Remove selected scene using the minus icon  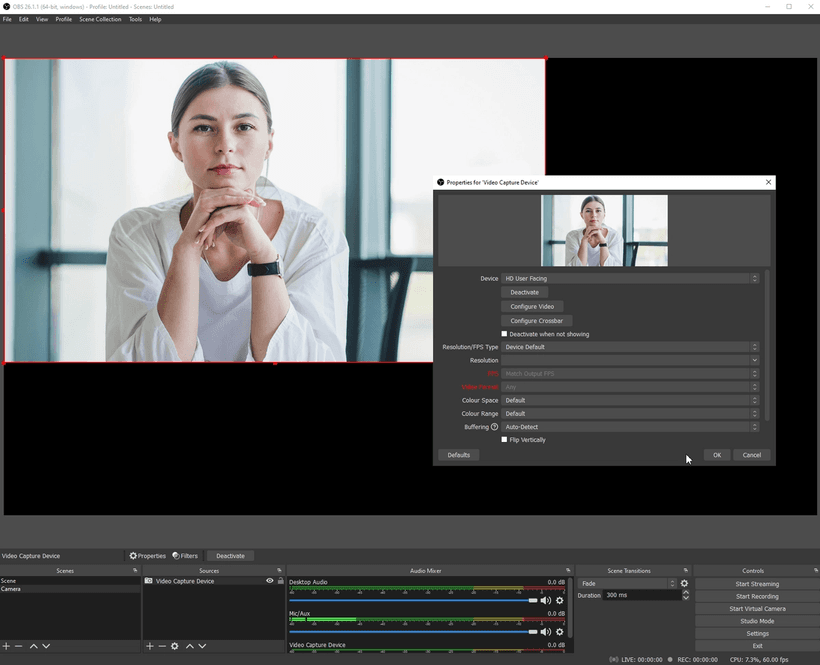point(19,646)
